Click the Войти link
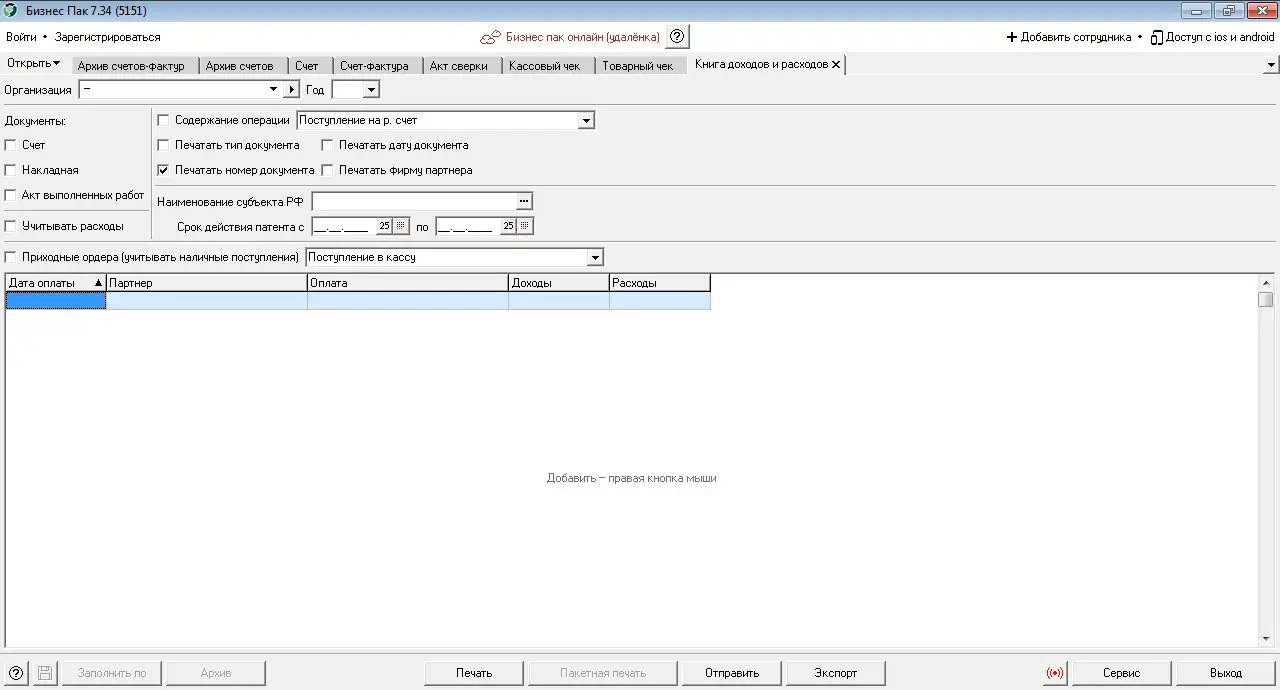This screenshot has width=1280, height=690. click(21, 37)
